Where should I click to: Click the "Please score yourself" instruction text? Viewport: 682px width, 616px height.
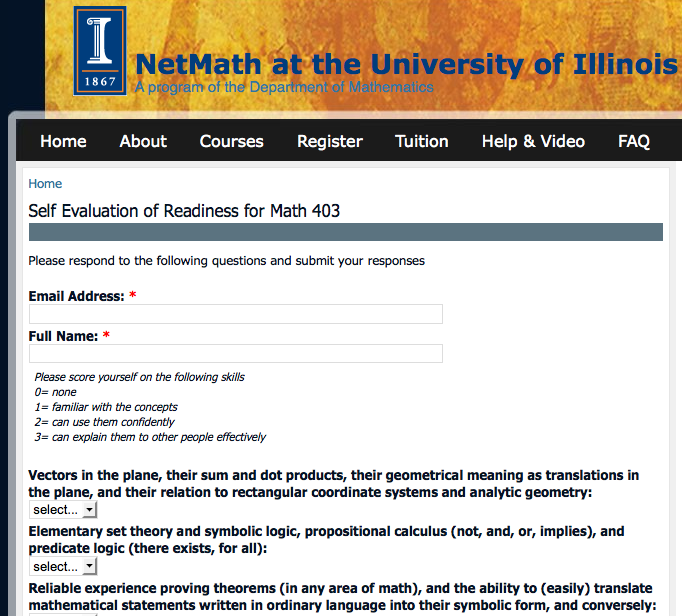click(139, 377)
